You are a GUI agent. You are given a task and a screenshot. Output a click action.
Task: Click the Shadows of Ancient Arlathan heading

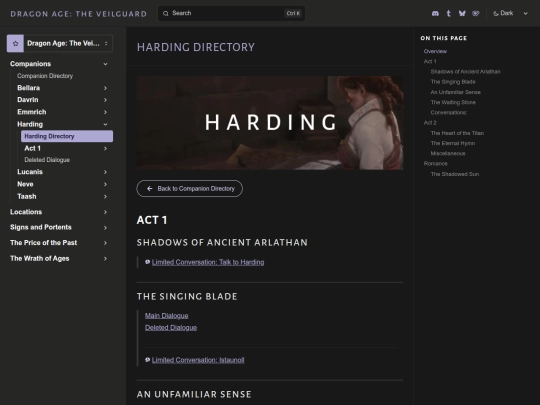pos(222,242)
